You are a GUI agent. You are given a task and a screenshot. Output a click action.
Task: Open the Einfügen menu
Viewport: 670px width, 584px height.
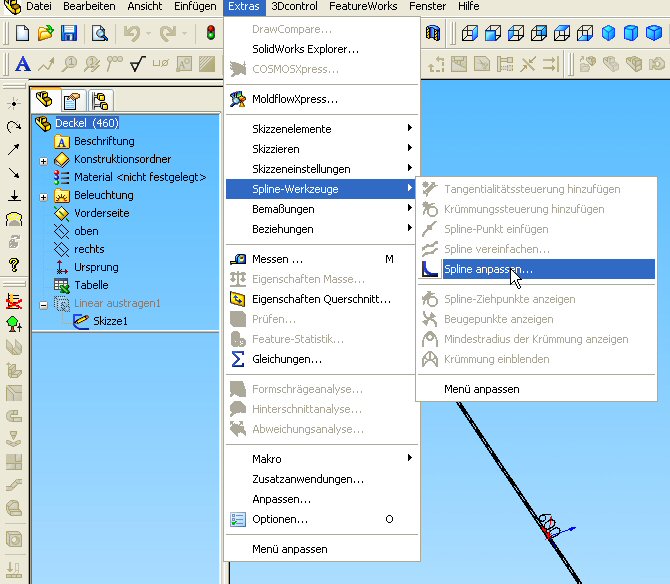(195, 6)
